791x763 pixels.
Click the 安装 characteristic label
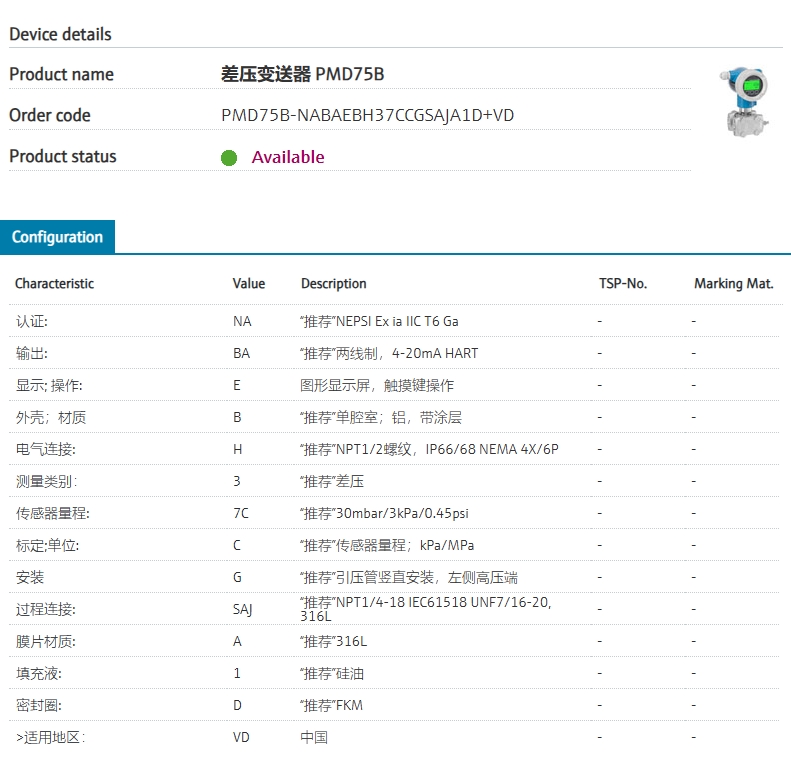tap(30, 577)
